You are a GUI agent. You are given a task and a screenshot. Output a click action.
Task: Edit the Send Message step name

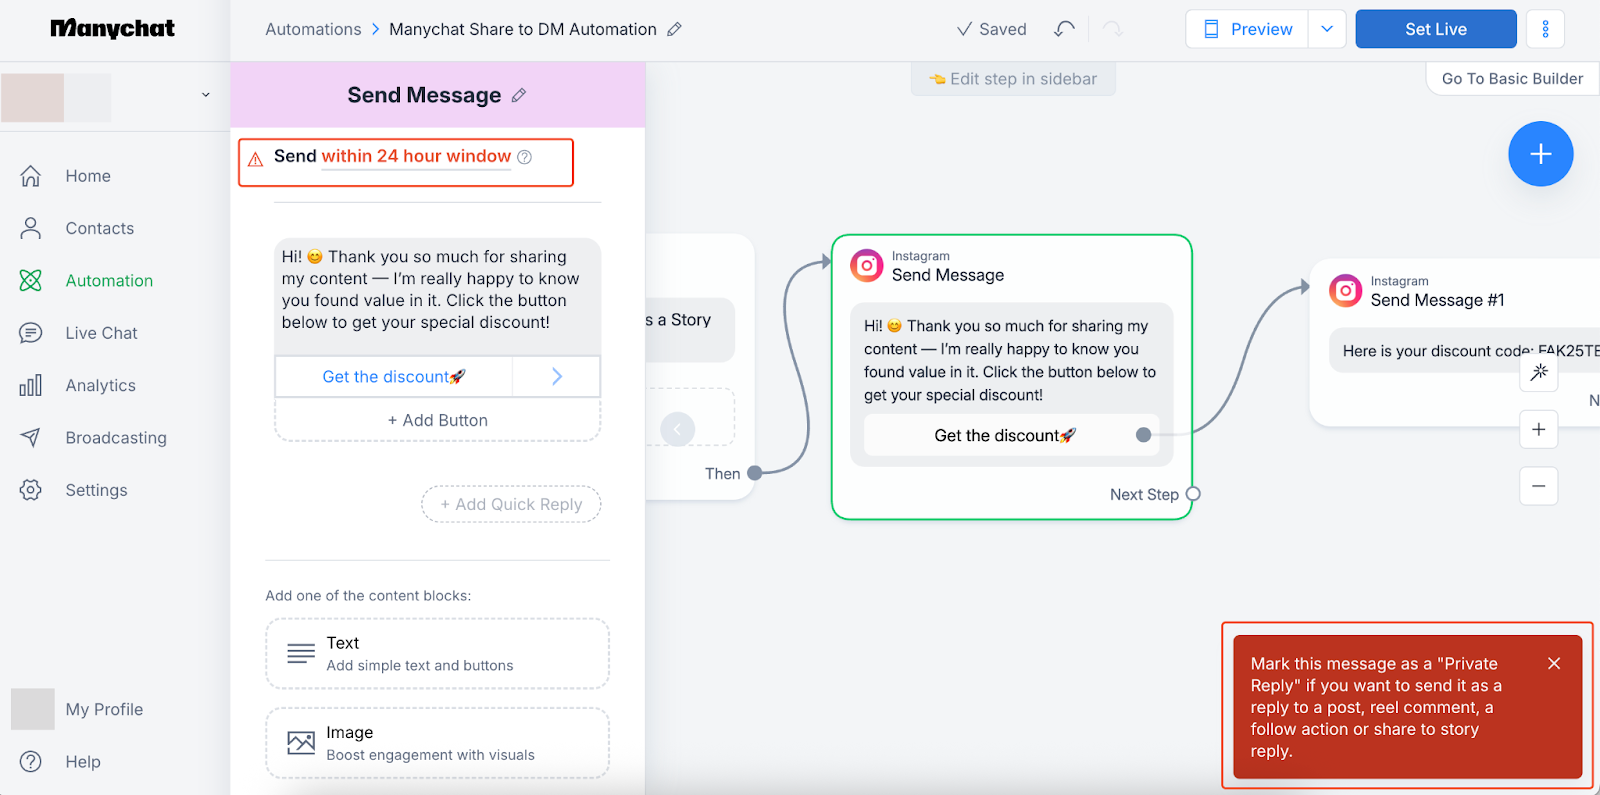[518, 95]
